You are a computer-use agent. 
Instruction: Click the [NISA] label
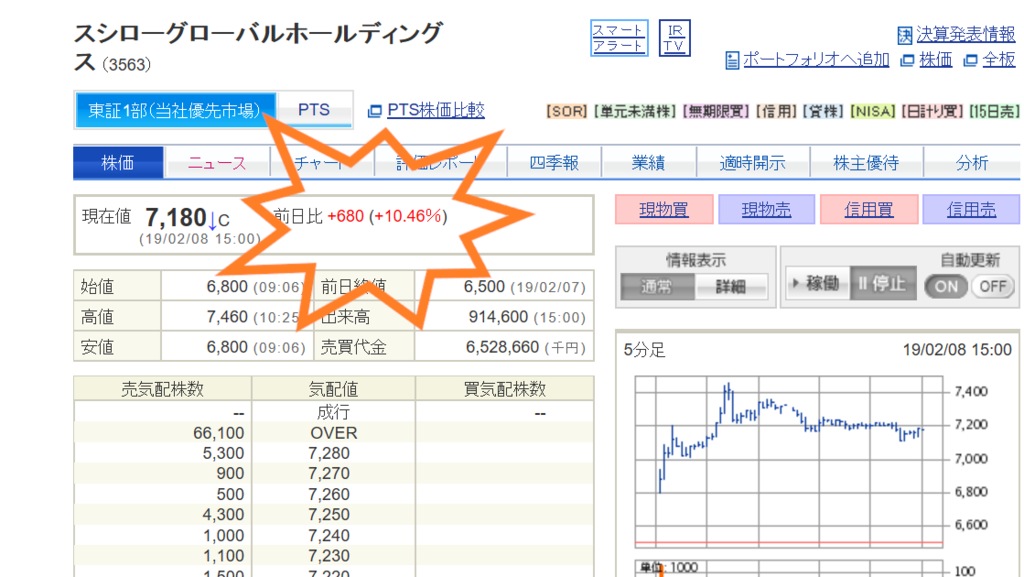(x=872, y=112)
